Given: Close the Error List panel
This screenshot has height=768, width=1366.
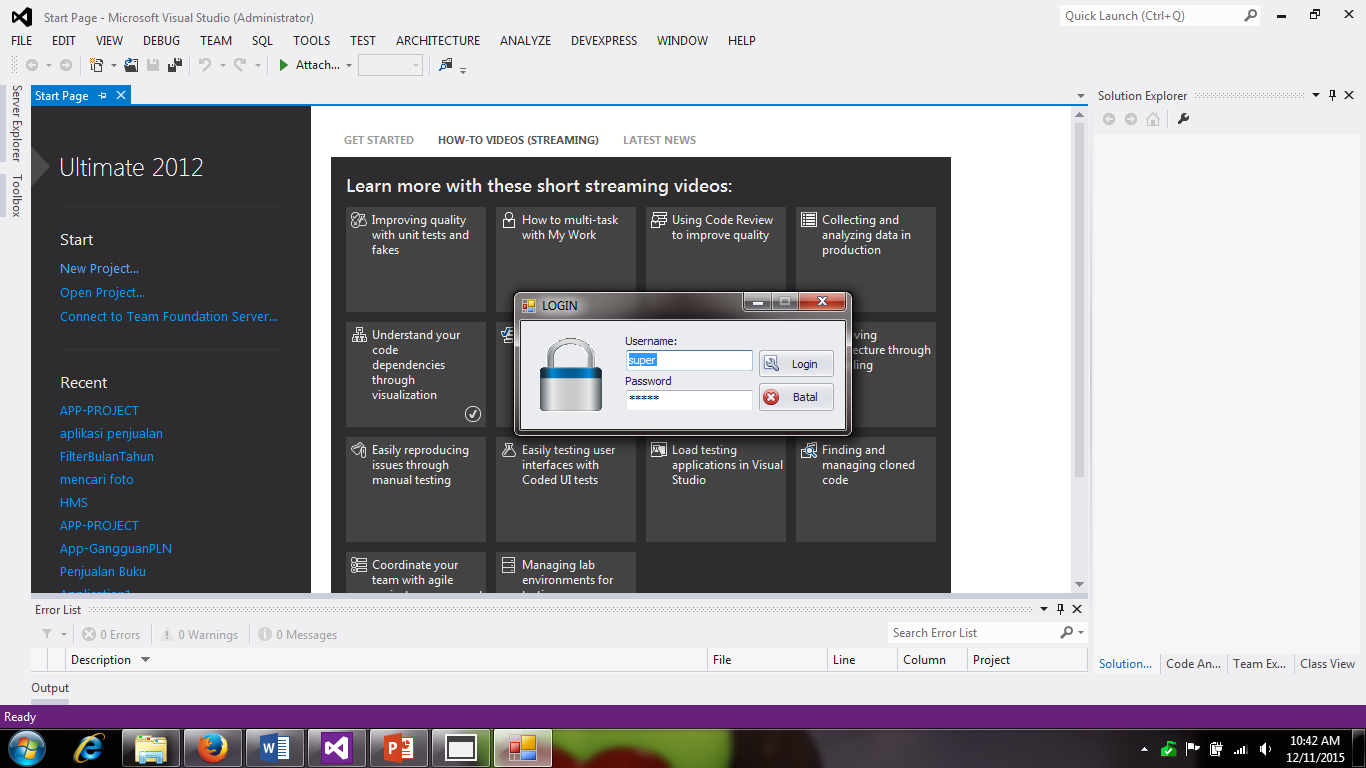Looking at the screenshot, I should (1077, 608).
